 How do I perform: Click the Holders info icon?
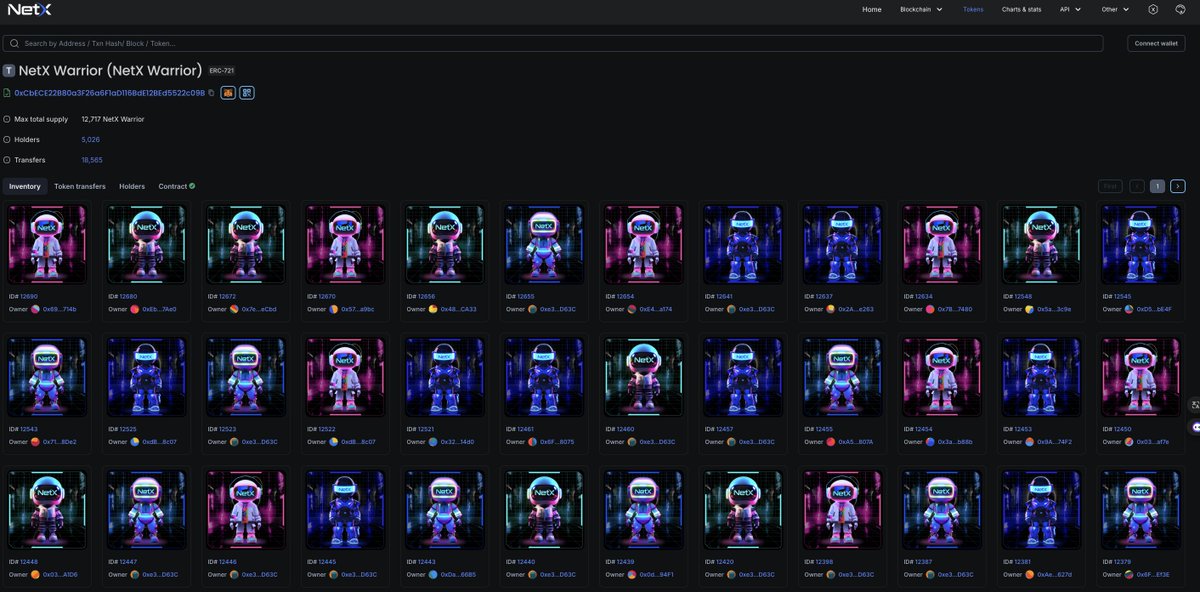pyautogui.click(x=7, y=139)
